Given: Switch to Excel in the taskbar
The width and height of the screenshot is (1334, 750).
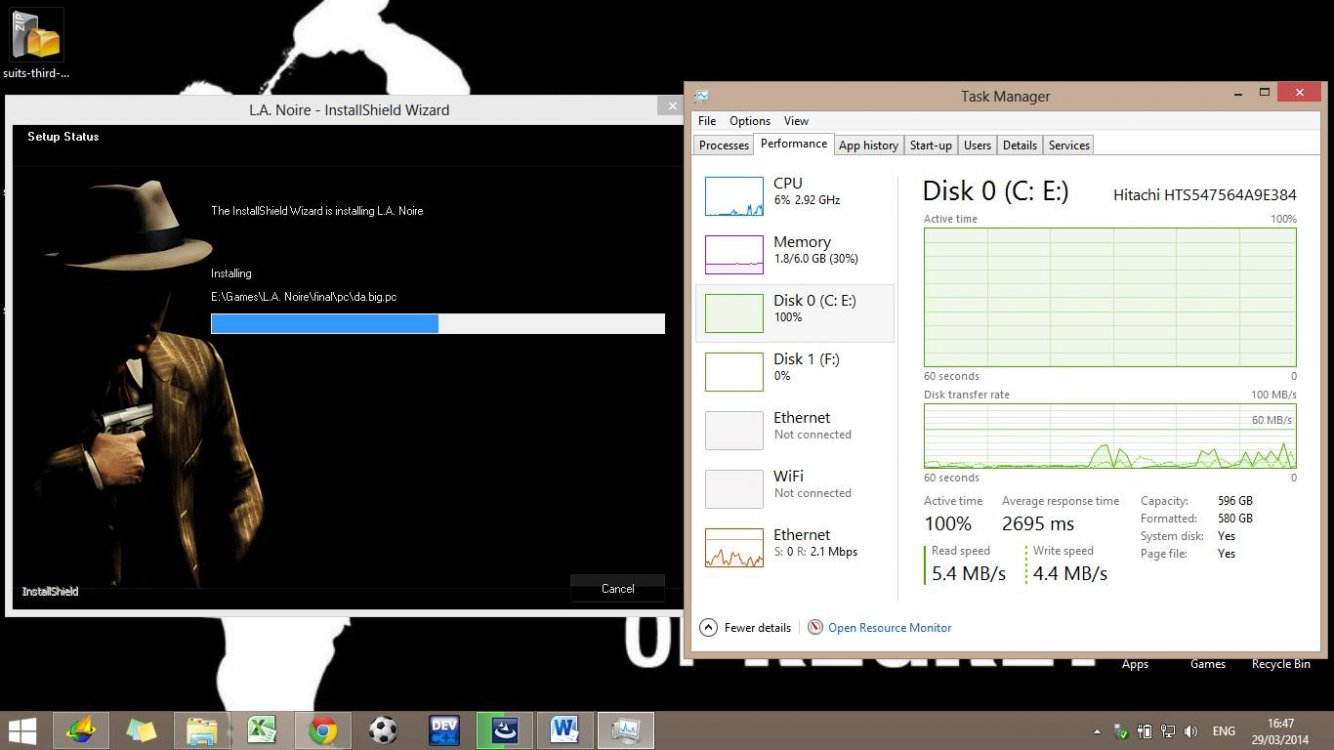Looking at the screenshot, I should 262,731.
